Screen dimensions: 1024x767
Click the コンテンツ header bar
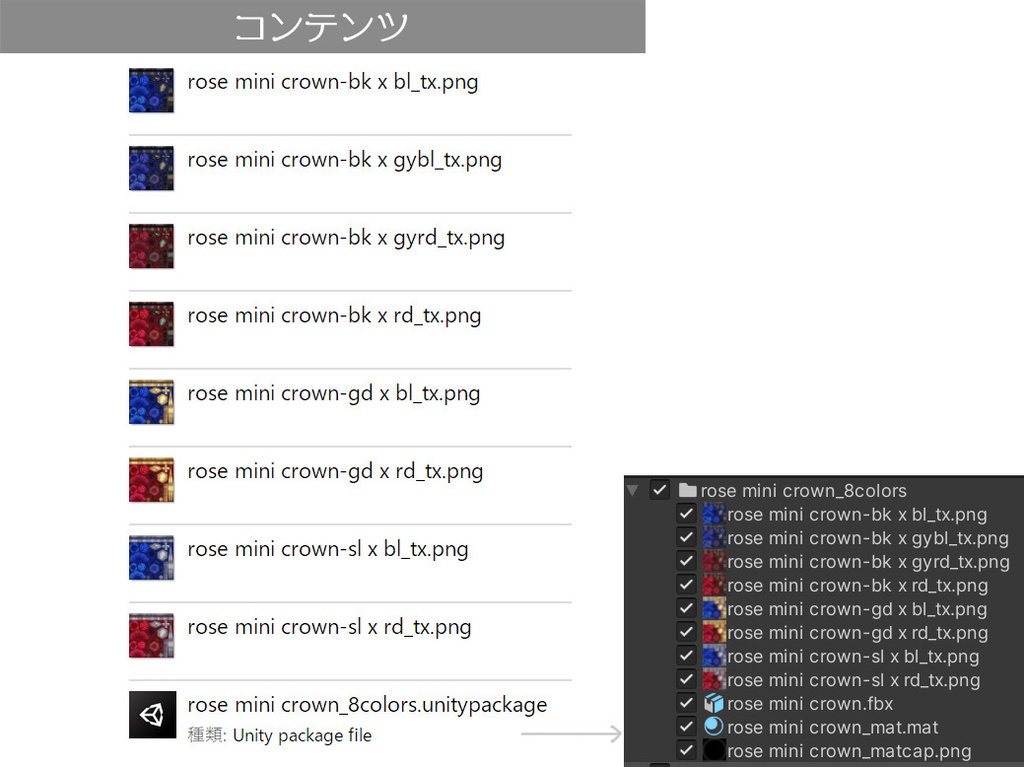323,26
